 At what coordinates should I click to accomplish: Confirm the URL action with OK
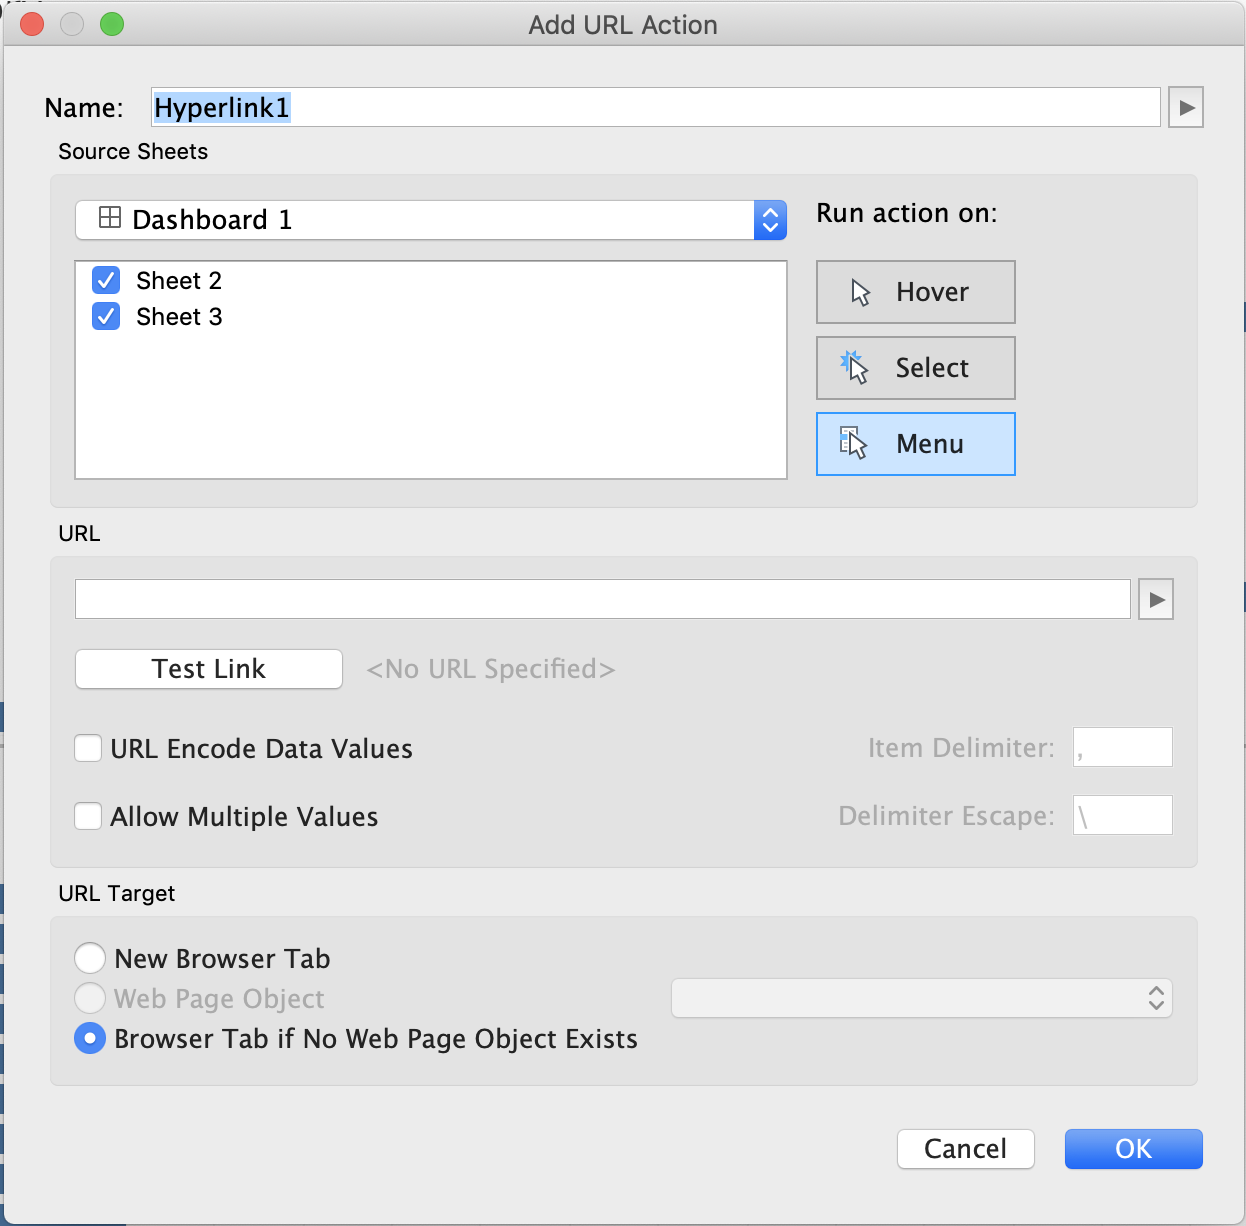click(x=1133, y=1149)
